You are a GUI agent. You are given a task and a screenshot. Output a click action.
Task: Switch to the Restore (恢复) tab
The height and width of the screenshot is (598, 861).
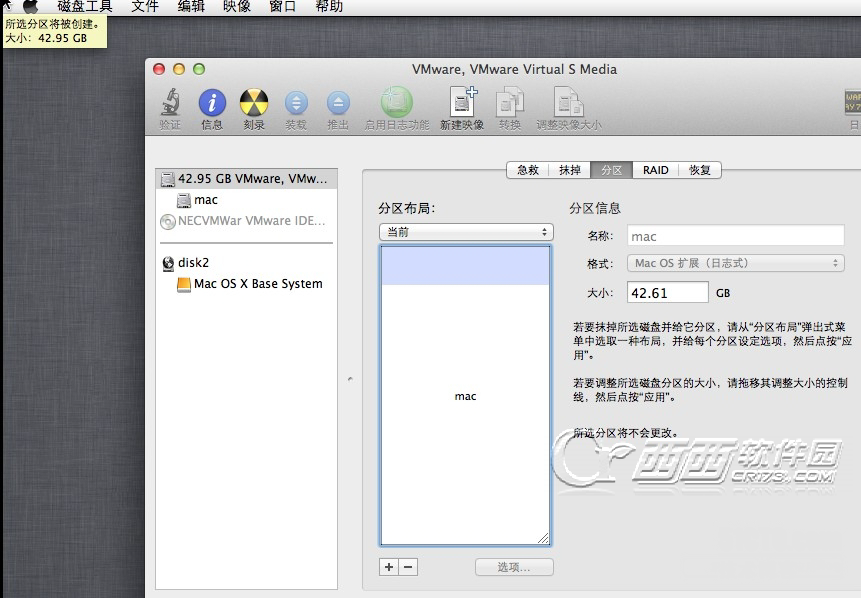tap(700, 170)
